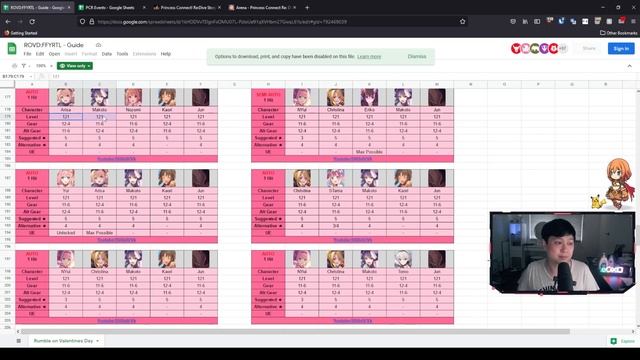Open the Edit menu

click(x=40, y=54)
